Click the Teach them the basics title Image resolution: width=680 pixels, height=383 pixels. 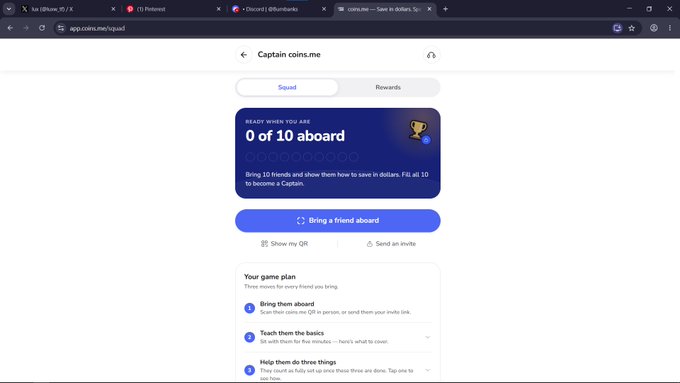click(292, 333)
